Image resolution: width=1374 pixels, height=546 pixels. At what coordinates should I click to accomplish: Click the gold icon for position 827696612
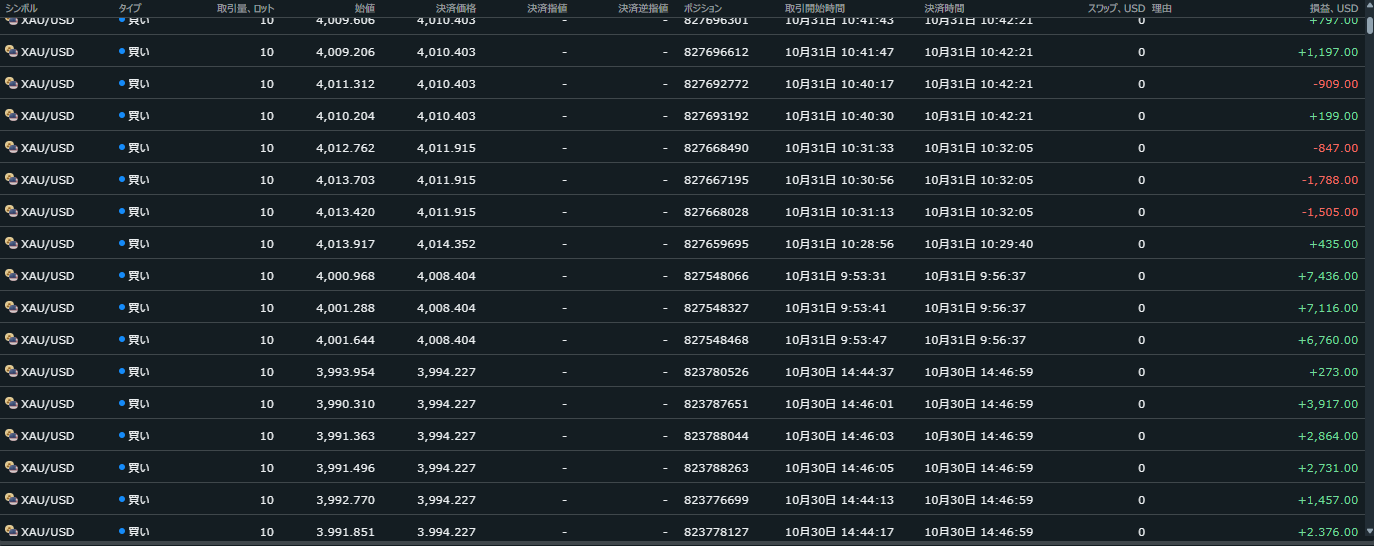click(x=11, y=51)
